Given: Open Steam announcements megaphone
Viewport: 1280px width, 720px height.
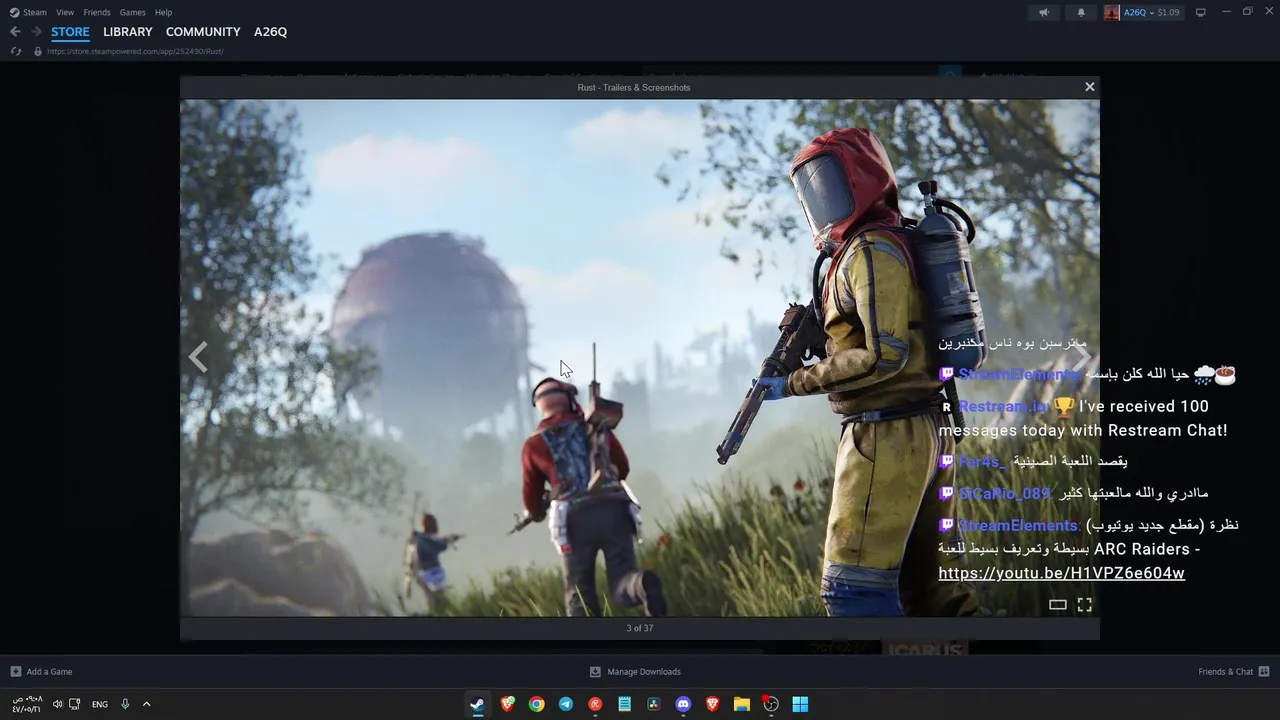Looking at the screenshot, I should [x=1044, y=12].
